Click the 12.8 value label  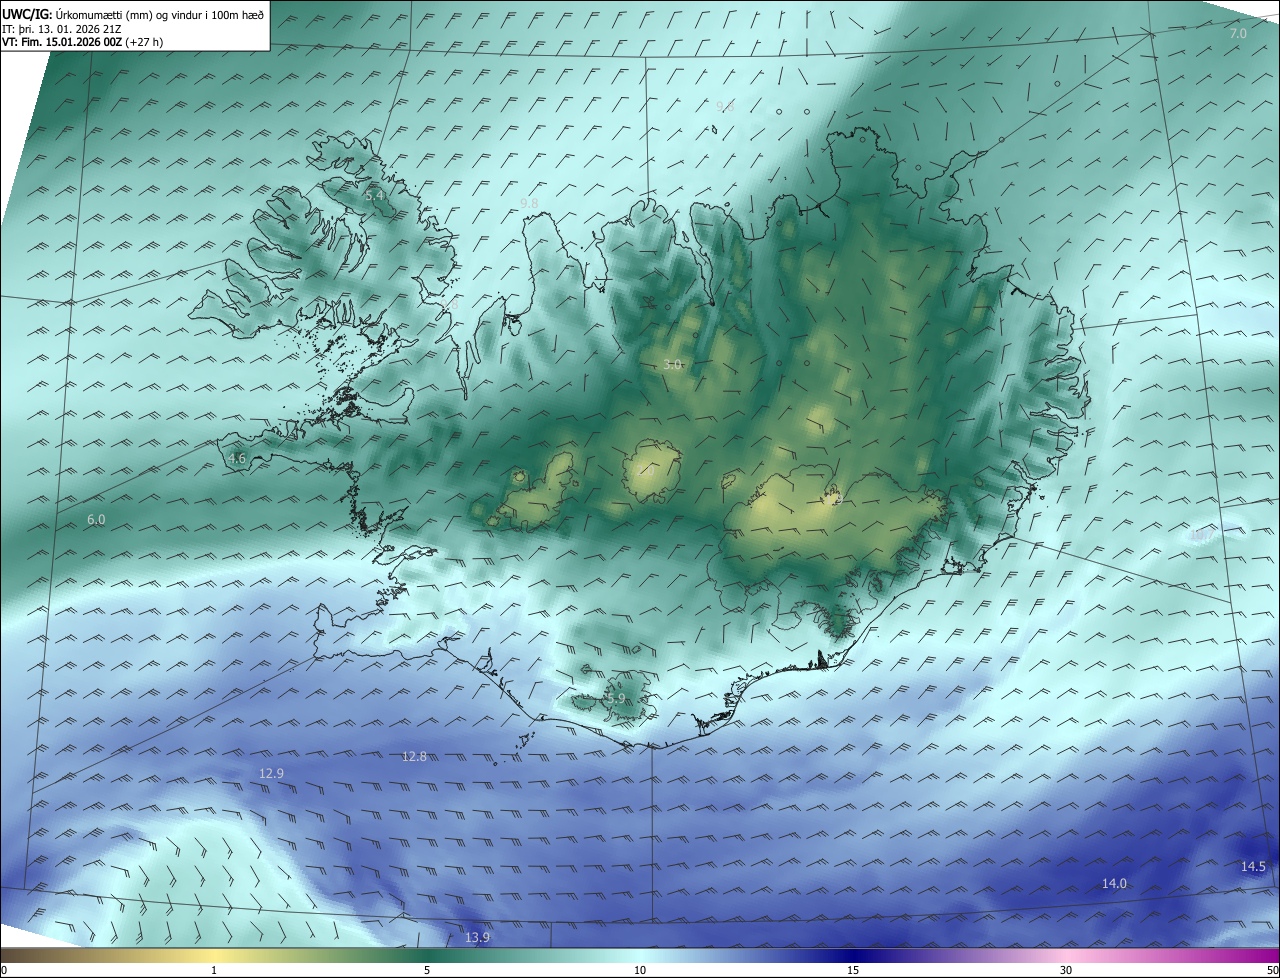[x=414, y=757]
